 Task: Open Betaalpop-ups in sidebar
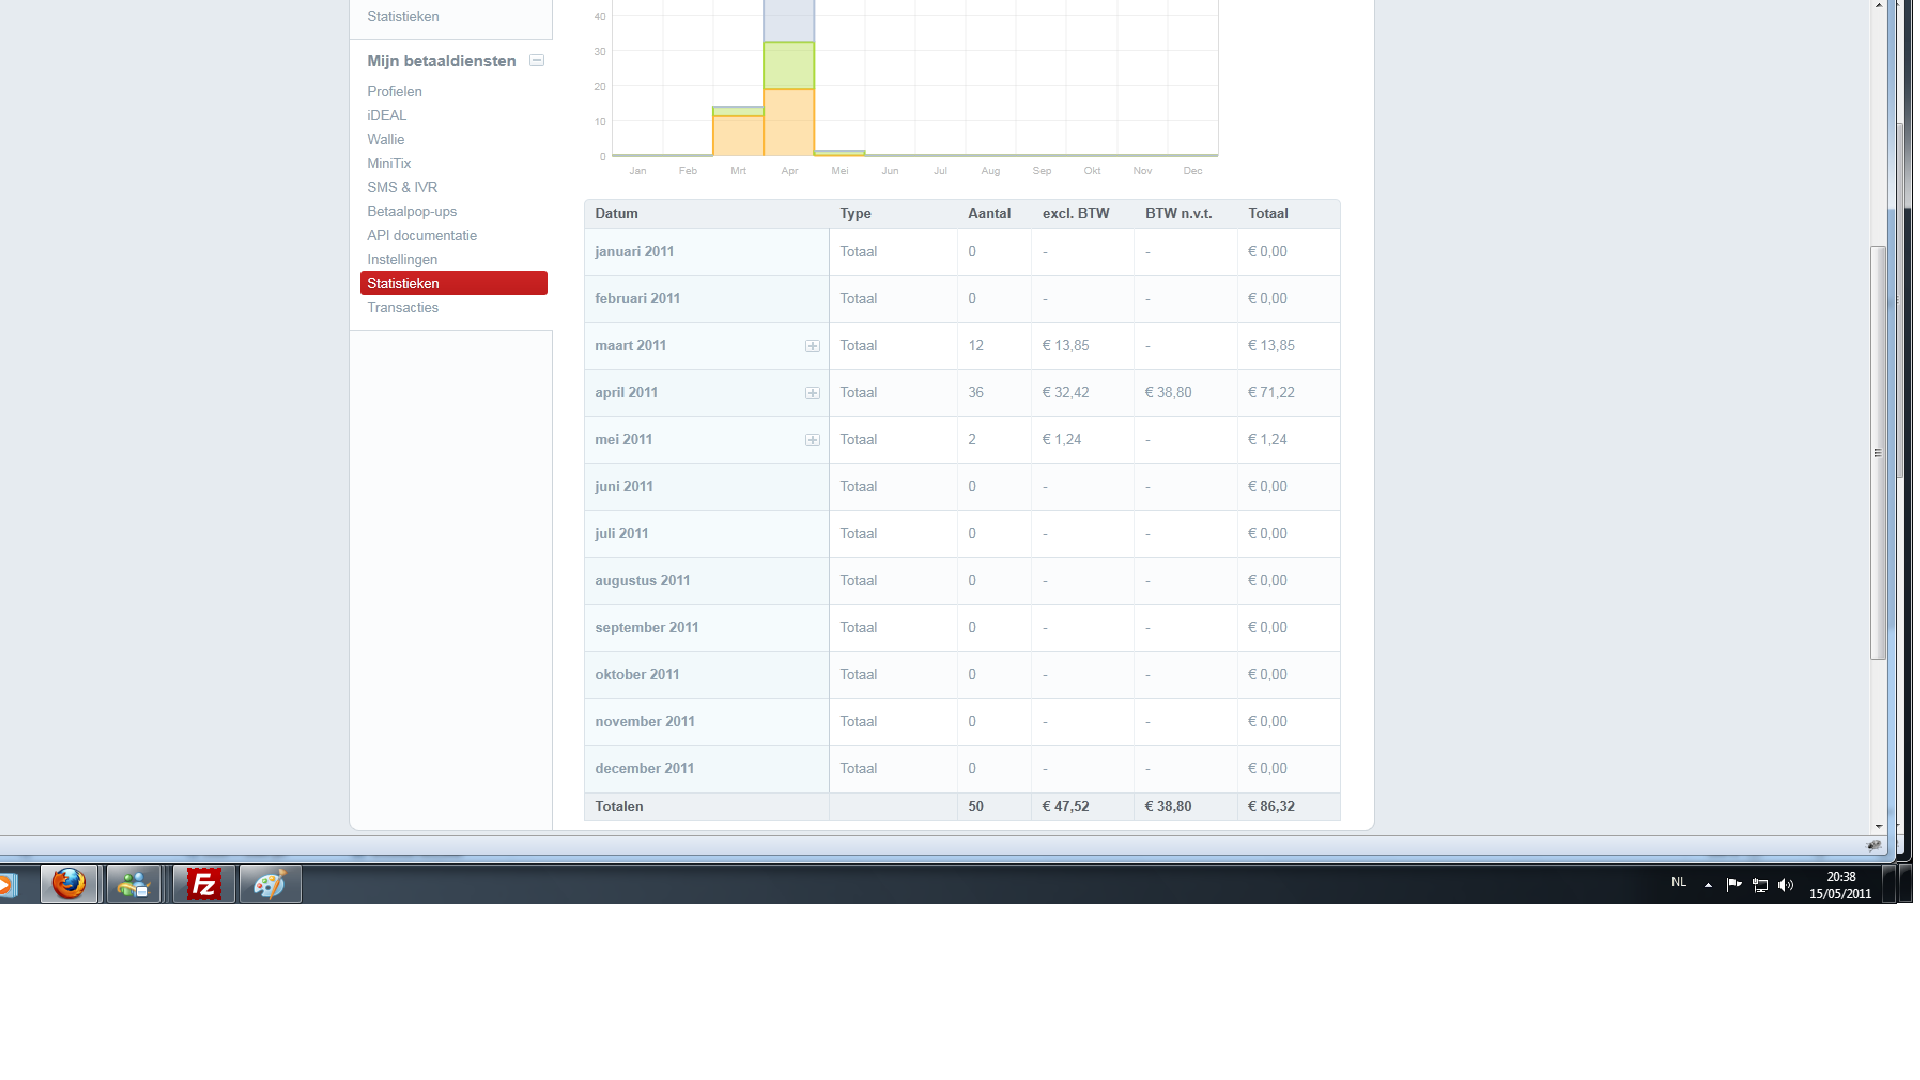coord(412,211)
